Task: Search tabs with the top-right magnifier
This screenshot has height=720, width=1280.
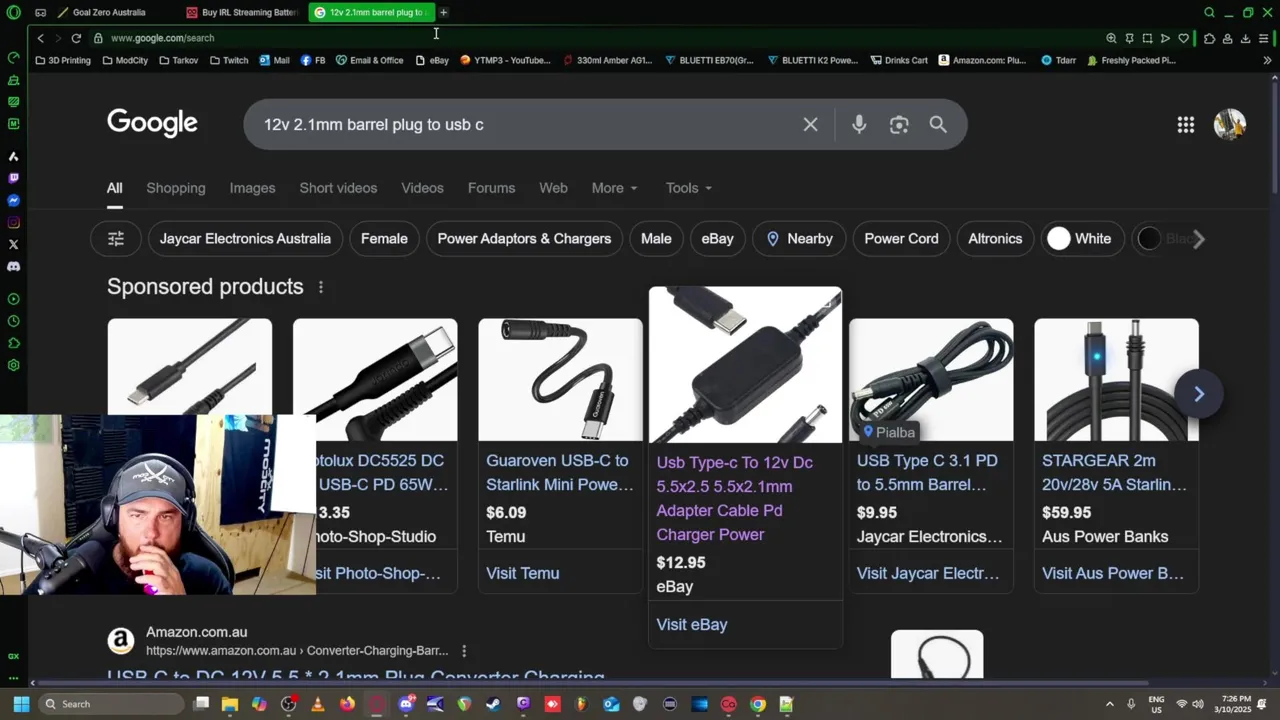Action: [x=1209, y=13]
